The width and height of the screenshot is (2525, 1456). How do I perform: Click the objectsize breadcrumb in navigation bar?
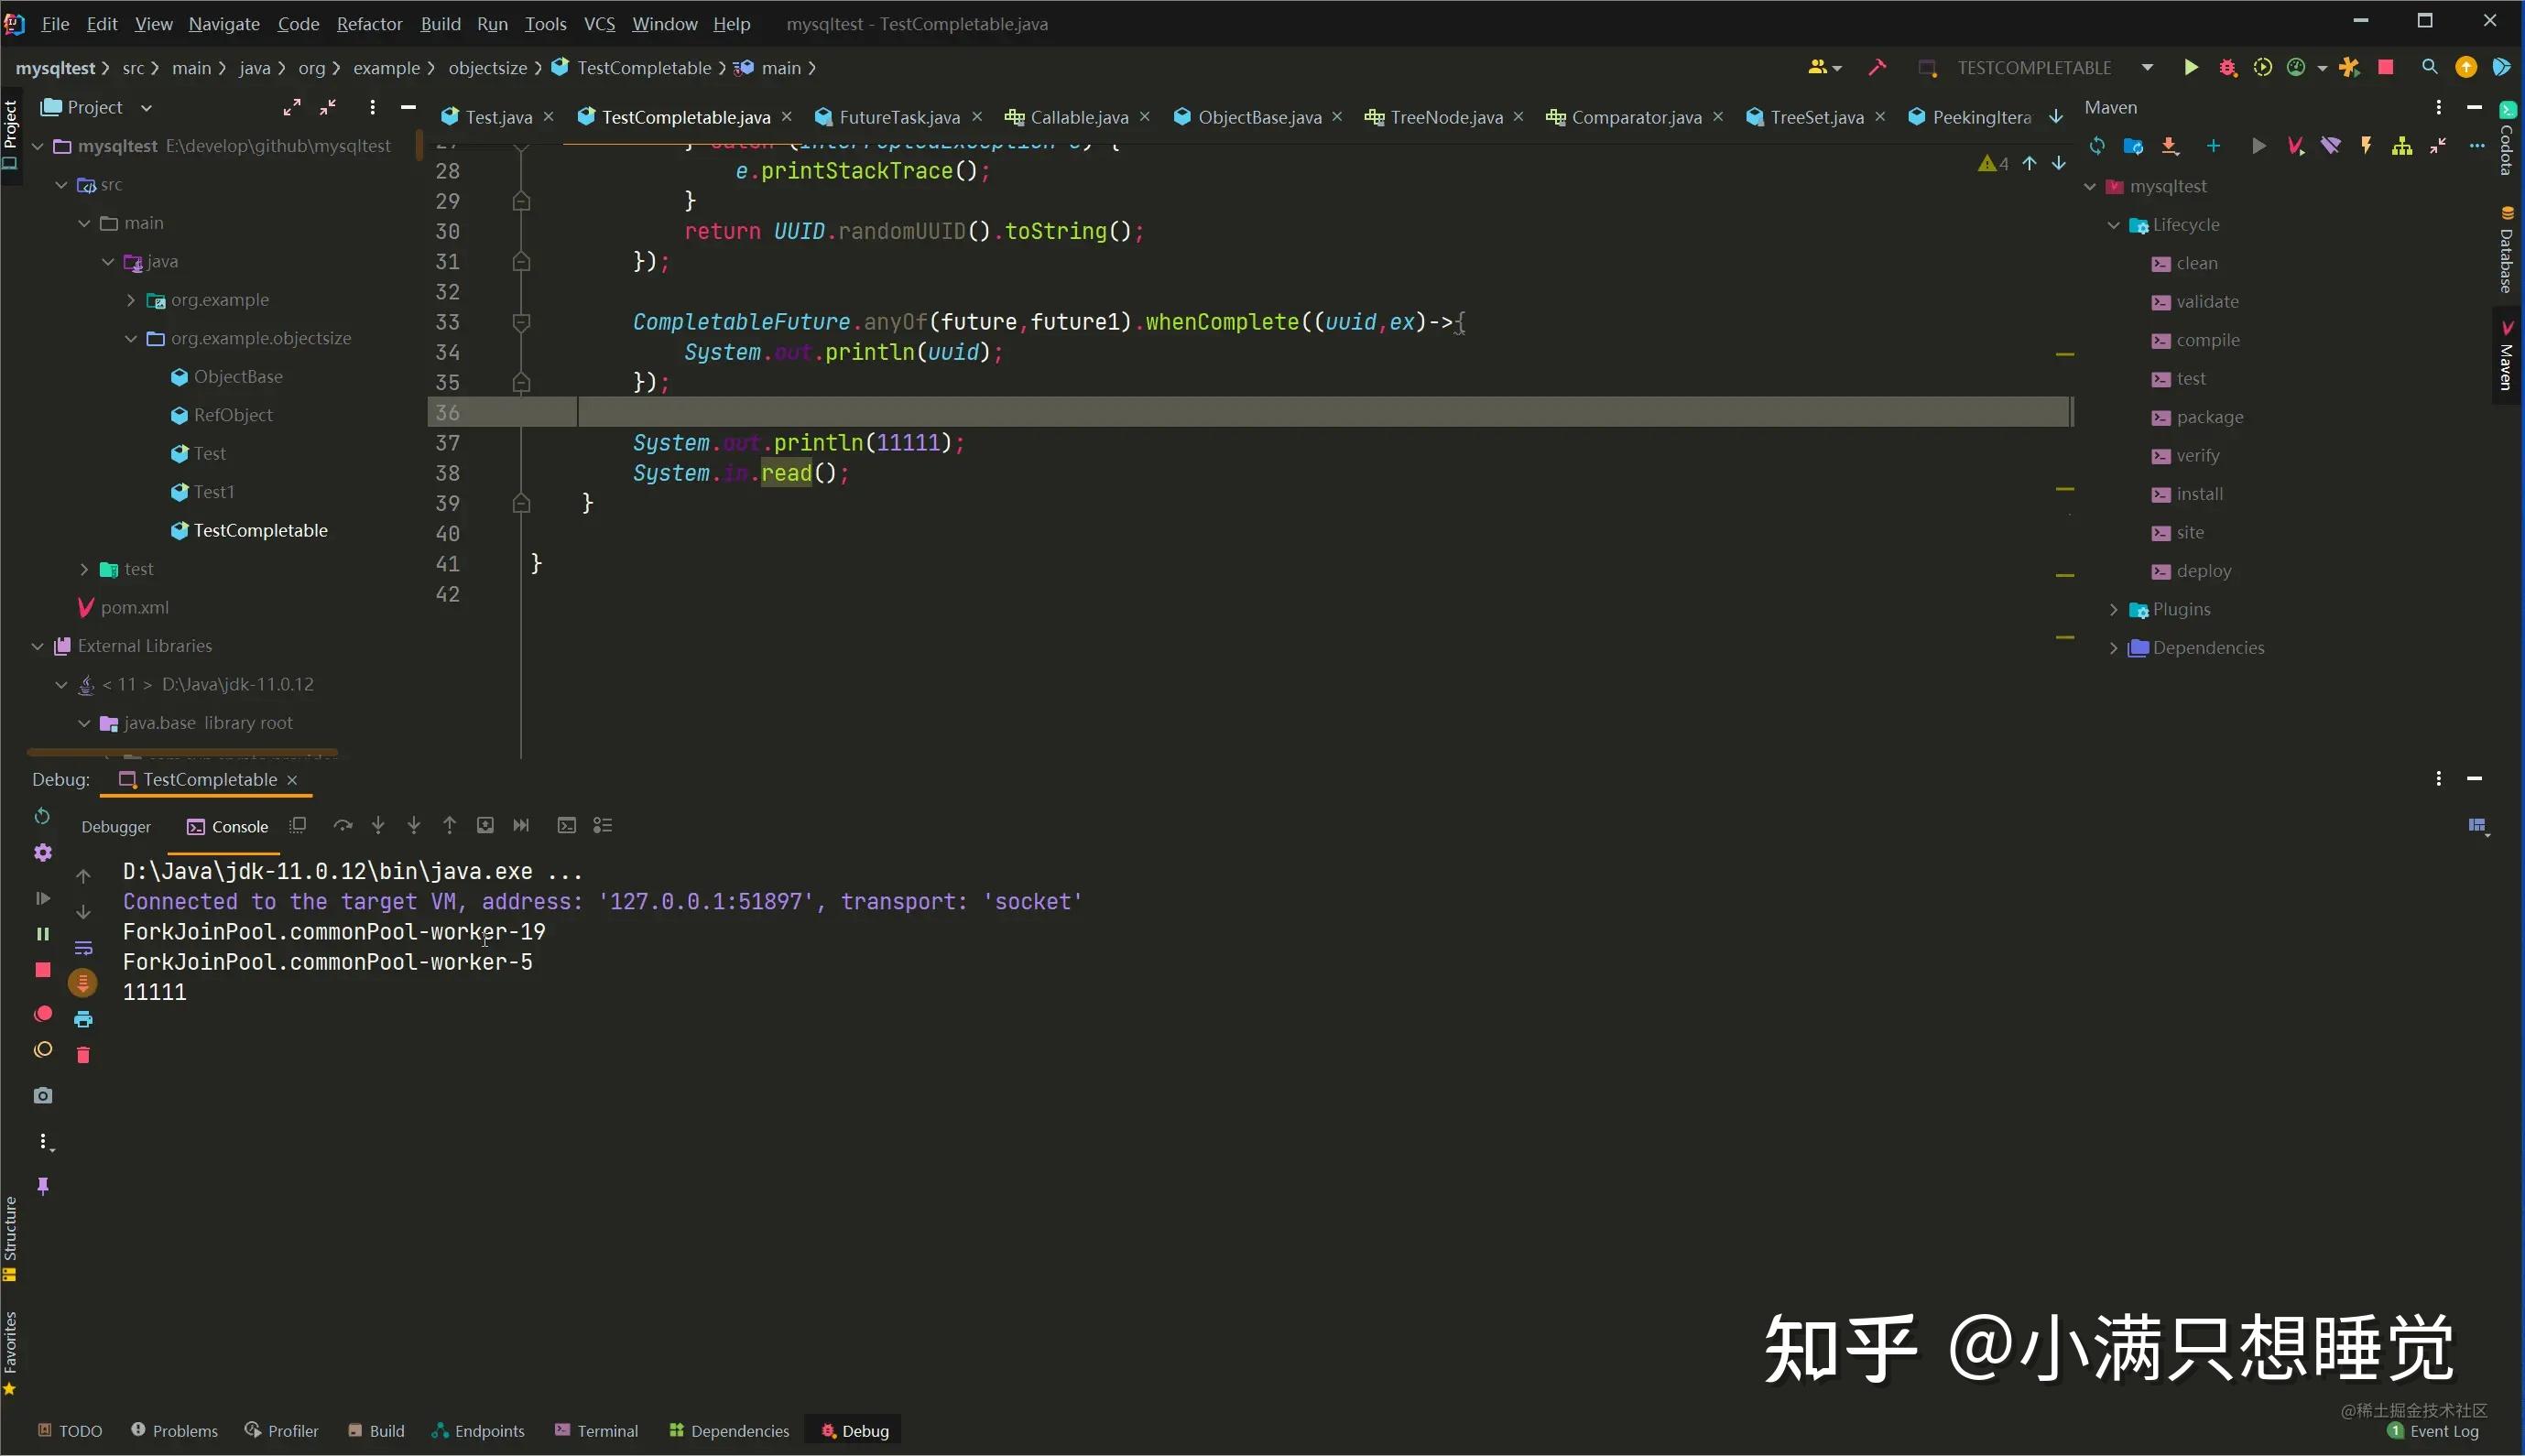tap(487, 67)
